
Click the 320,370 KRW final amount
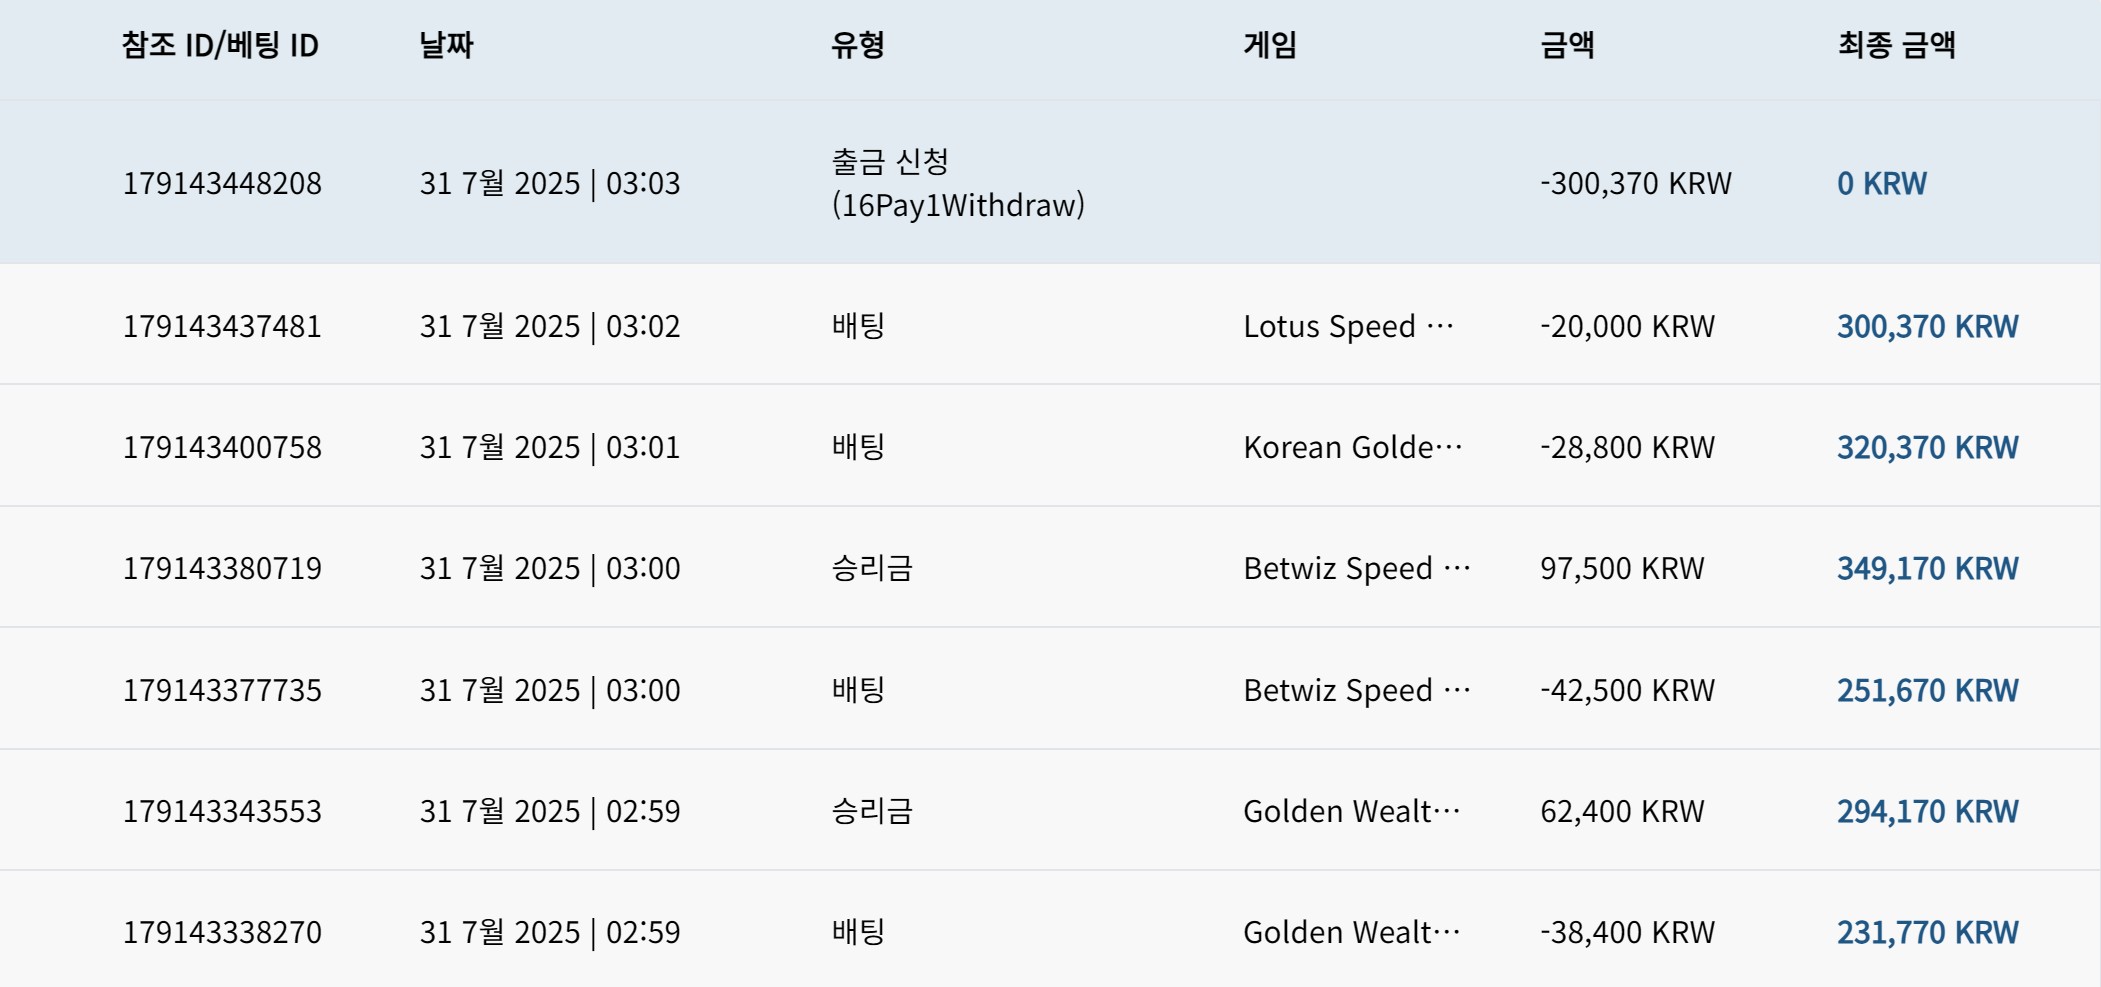tap(1927, 447)
